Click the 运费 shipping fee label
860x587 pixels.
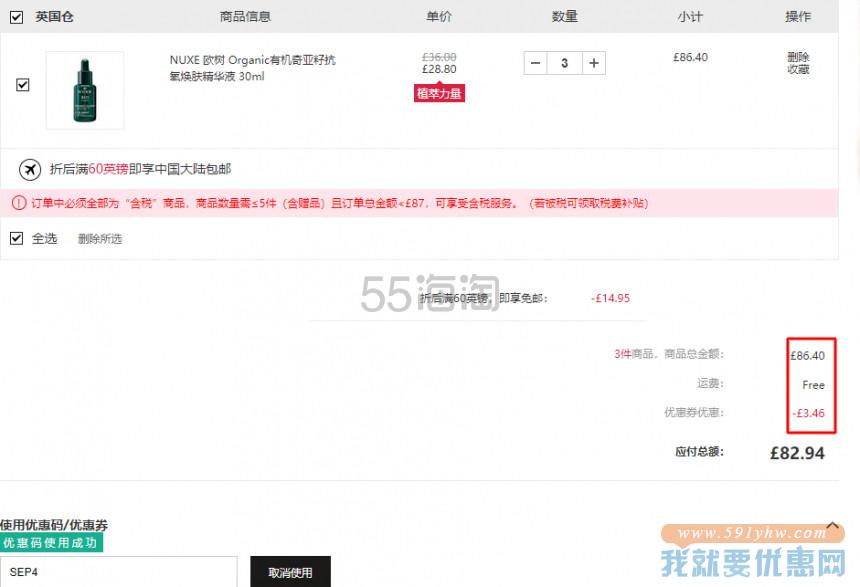pyautogui.click(x=710, y=383)
